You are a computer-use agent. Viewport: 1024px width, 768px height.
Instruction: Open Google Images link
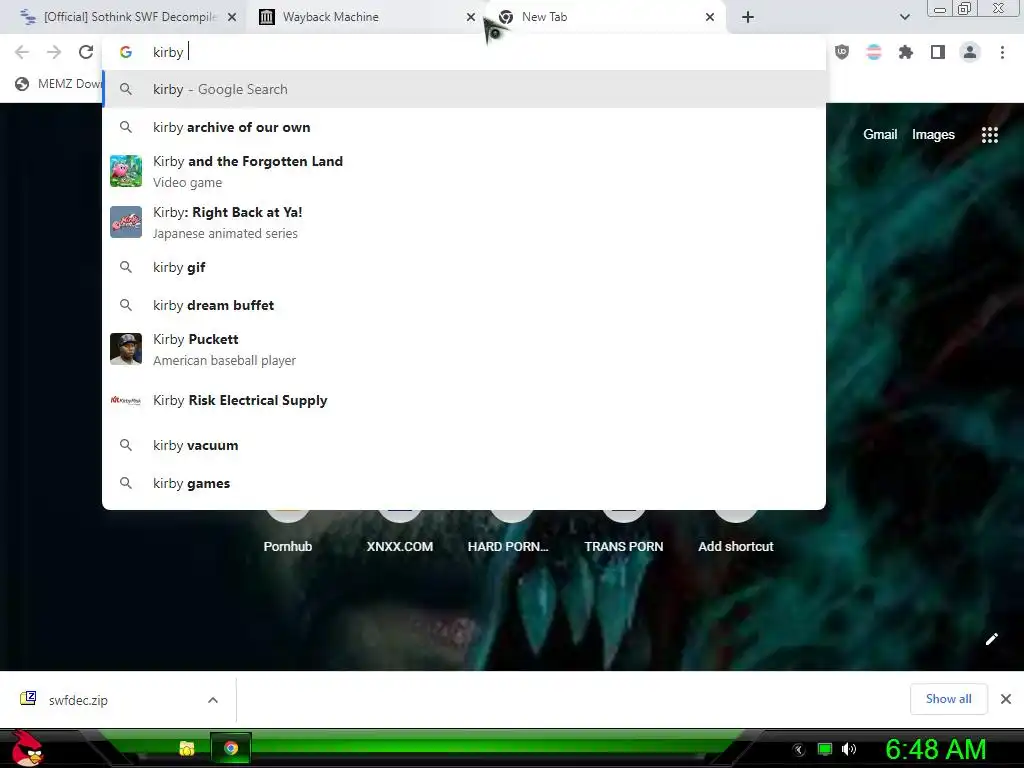pos(933,135)
